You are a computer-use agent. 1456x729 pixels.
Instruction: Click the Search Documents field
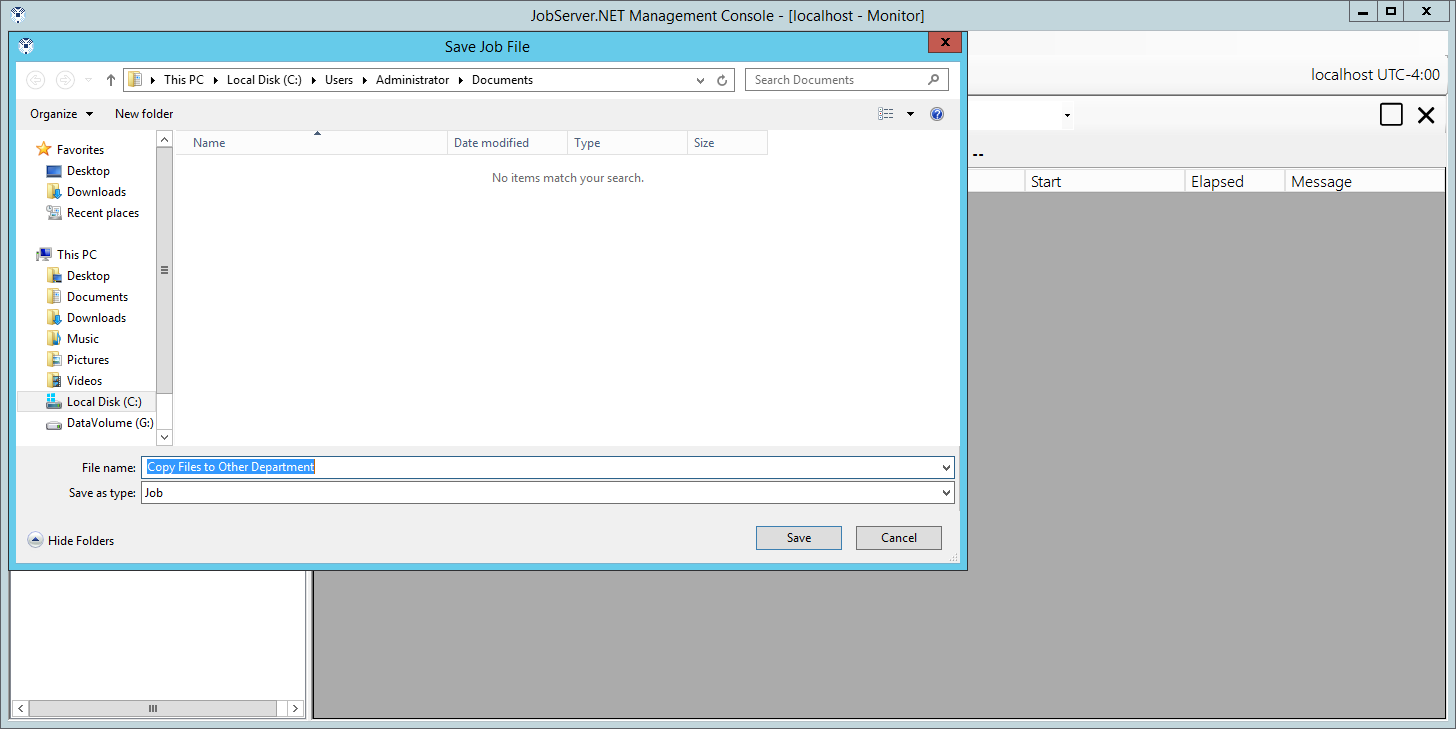tap(835, 80)
